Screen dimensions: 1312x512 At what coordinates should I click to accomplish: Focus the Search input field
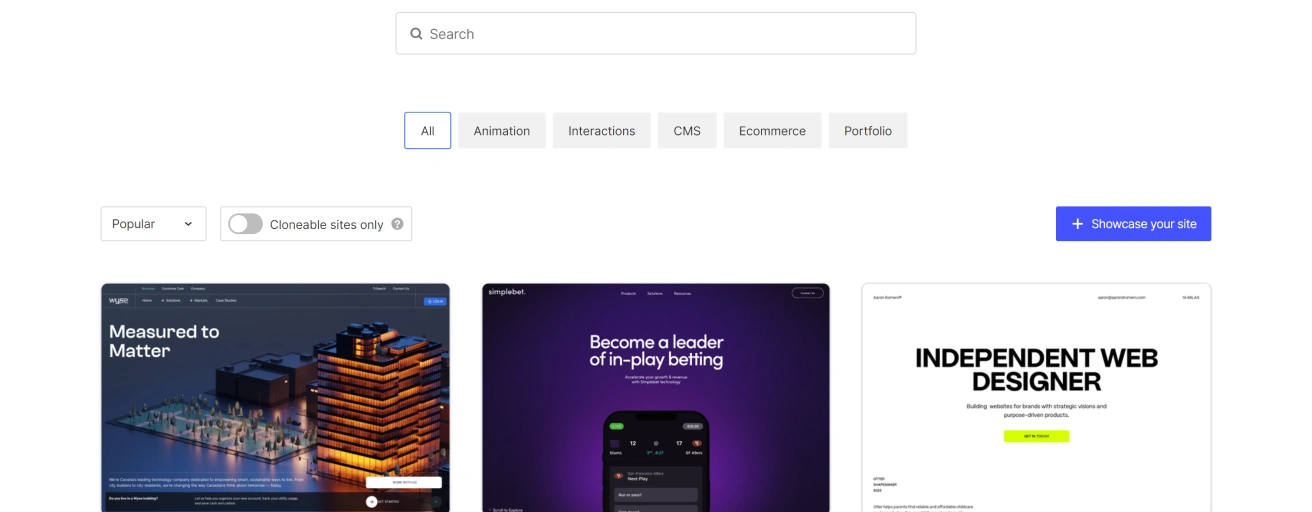656,34
